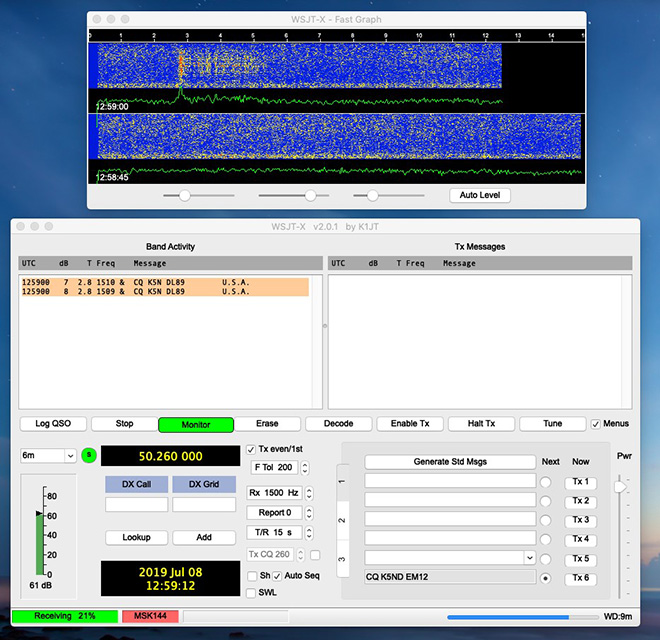
Task: Click the CQ K5ND EM12 message field
Action: coord(450,577)
